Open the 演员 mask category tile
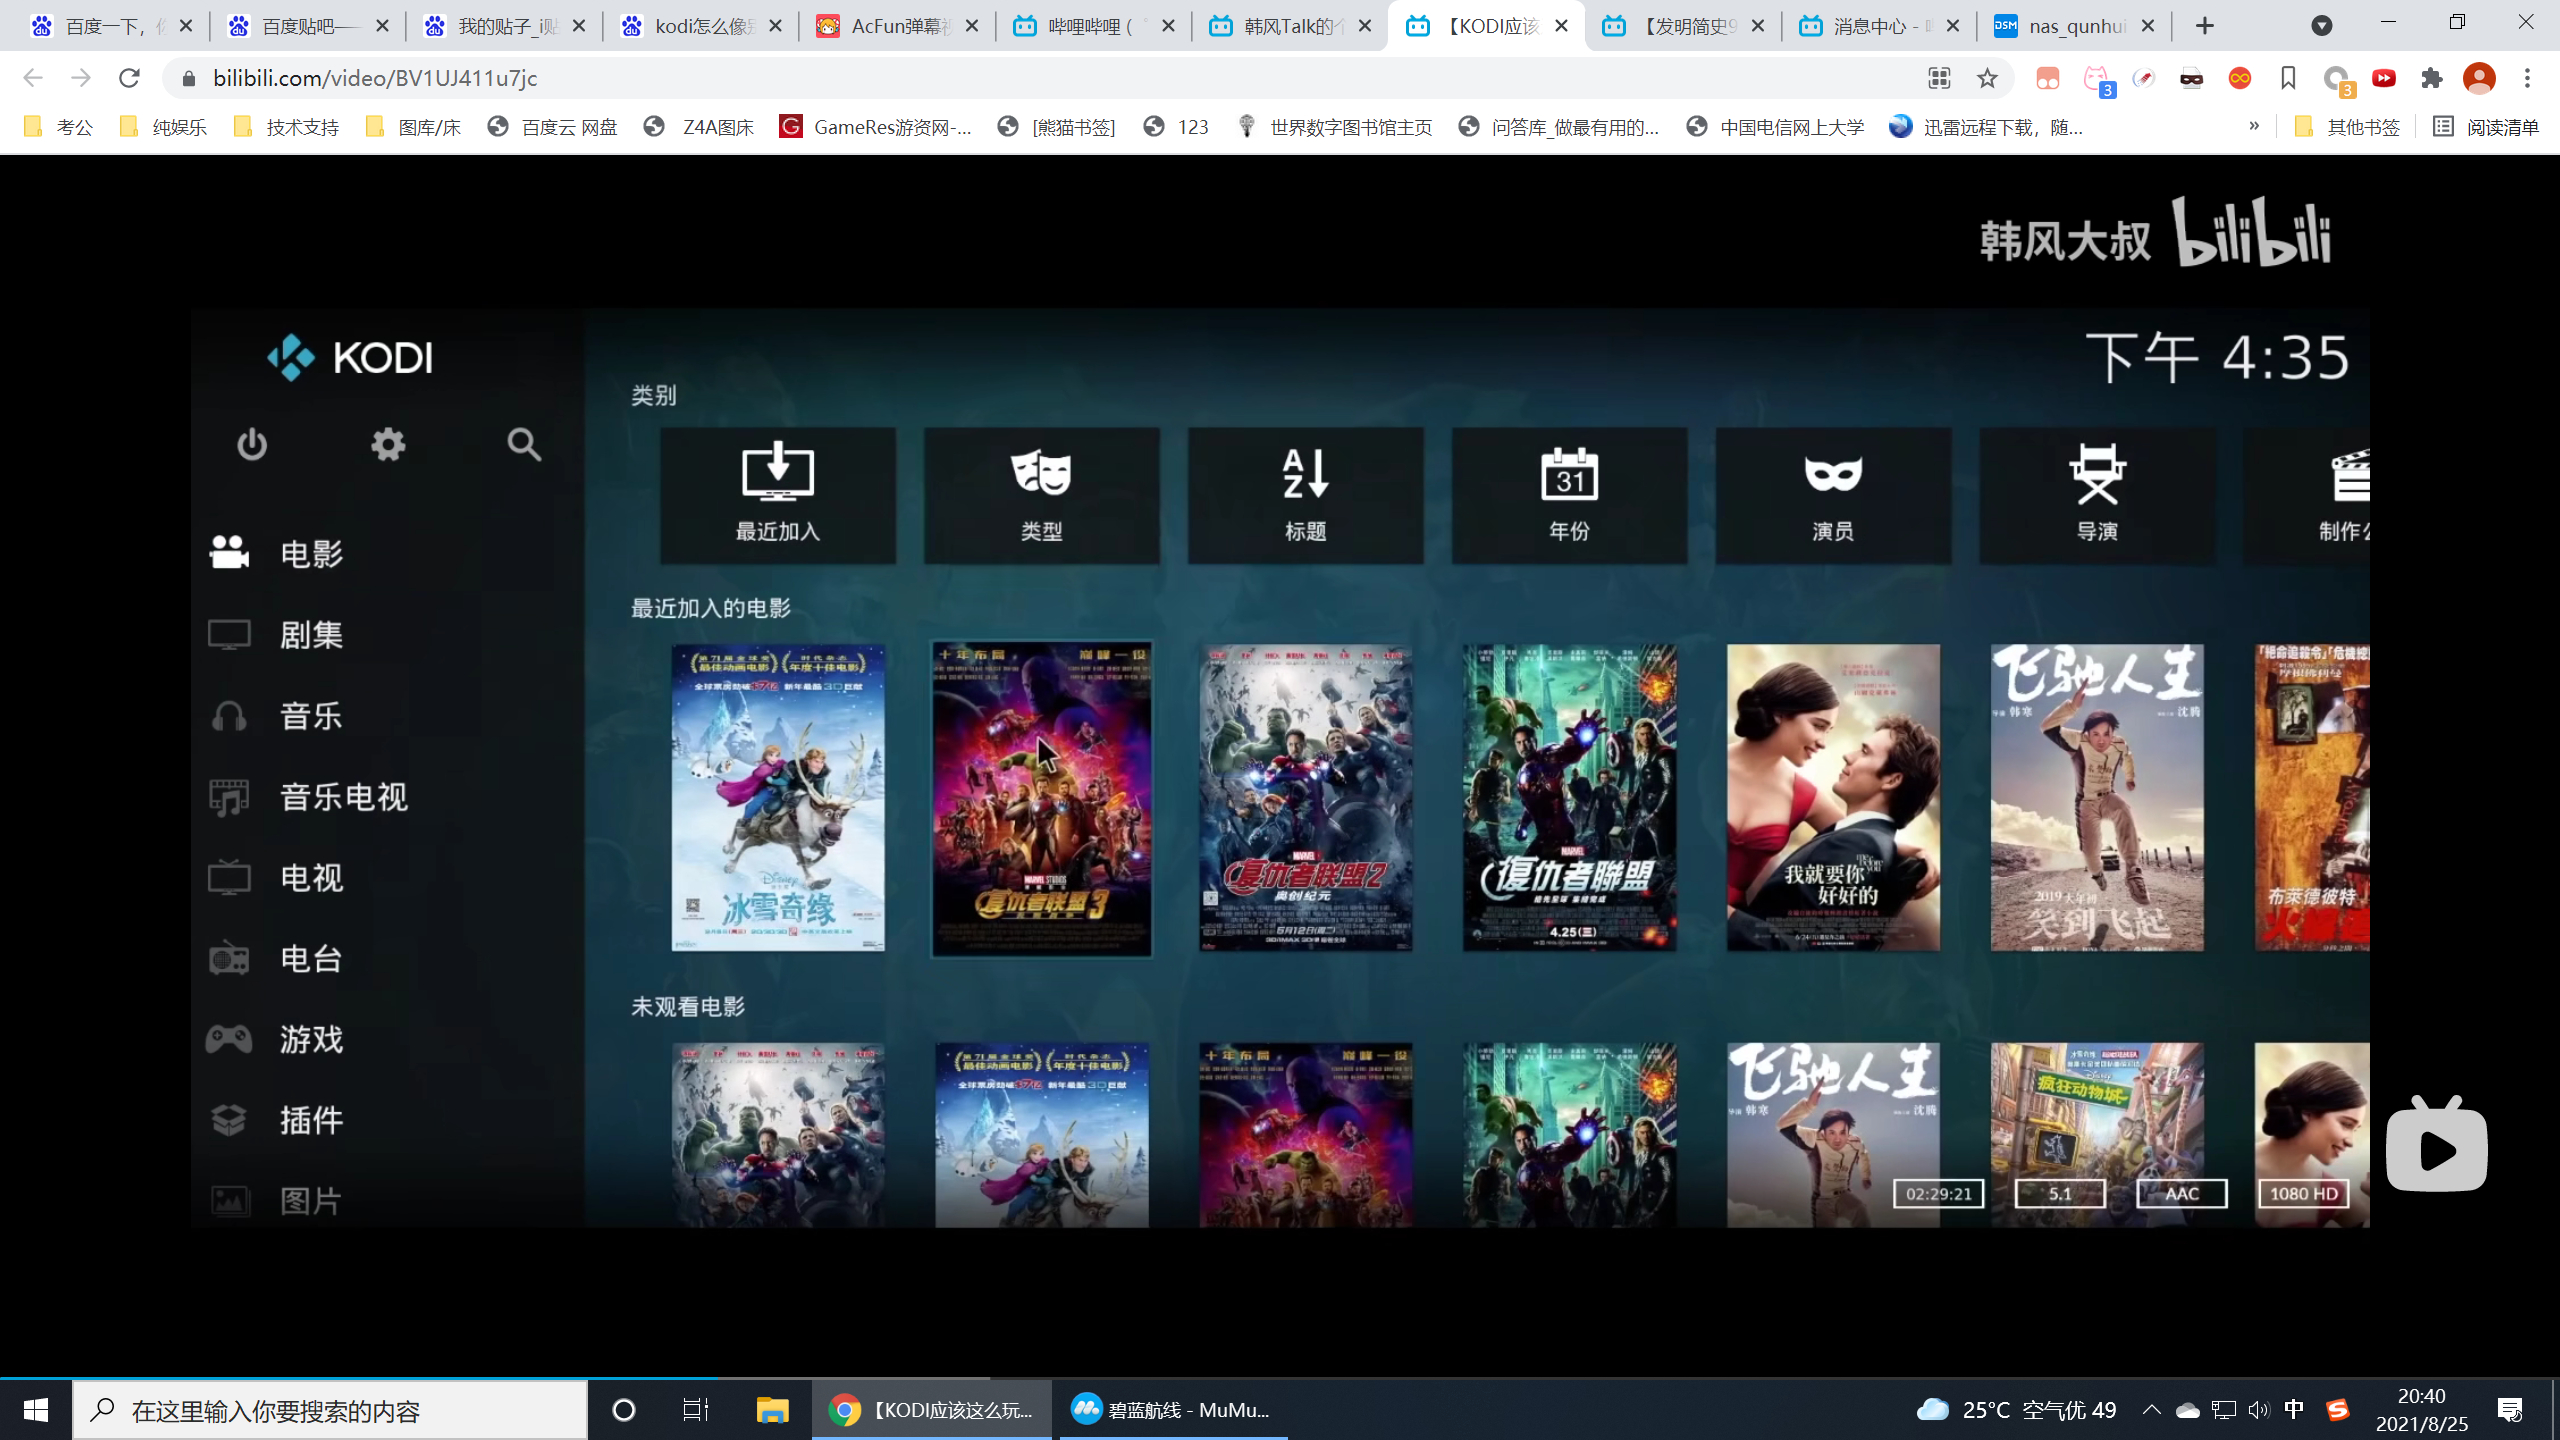The image size is (2560, 1440). [1834, 496]
